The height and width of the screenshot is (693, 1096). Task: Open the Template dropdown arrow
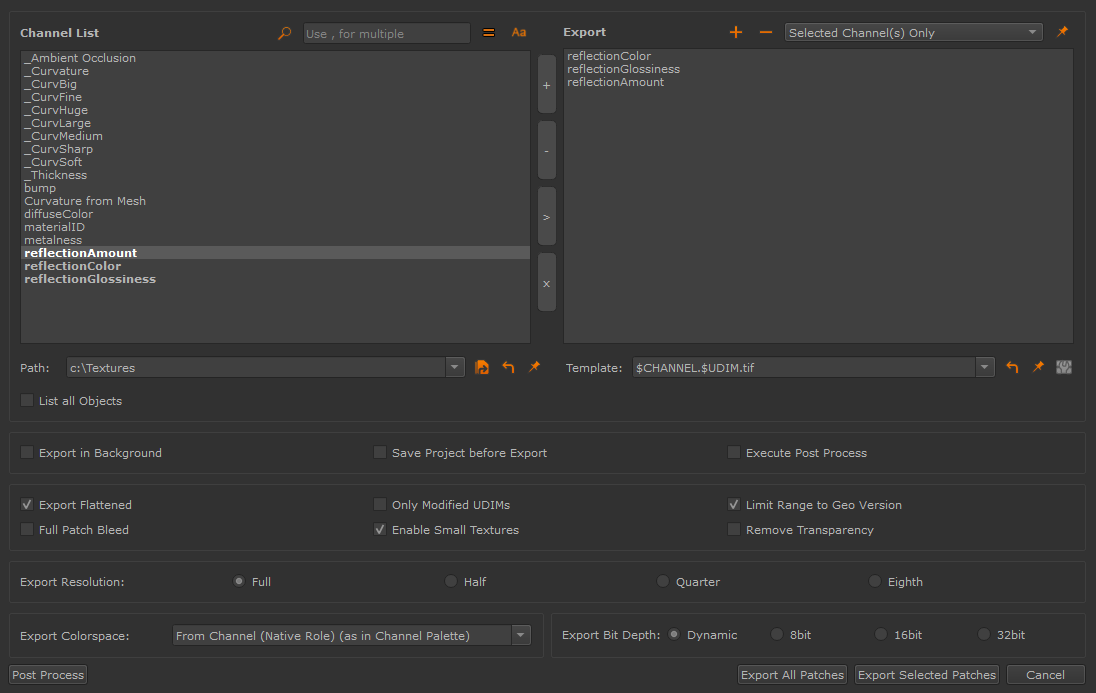pos(985,368)
